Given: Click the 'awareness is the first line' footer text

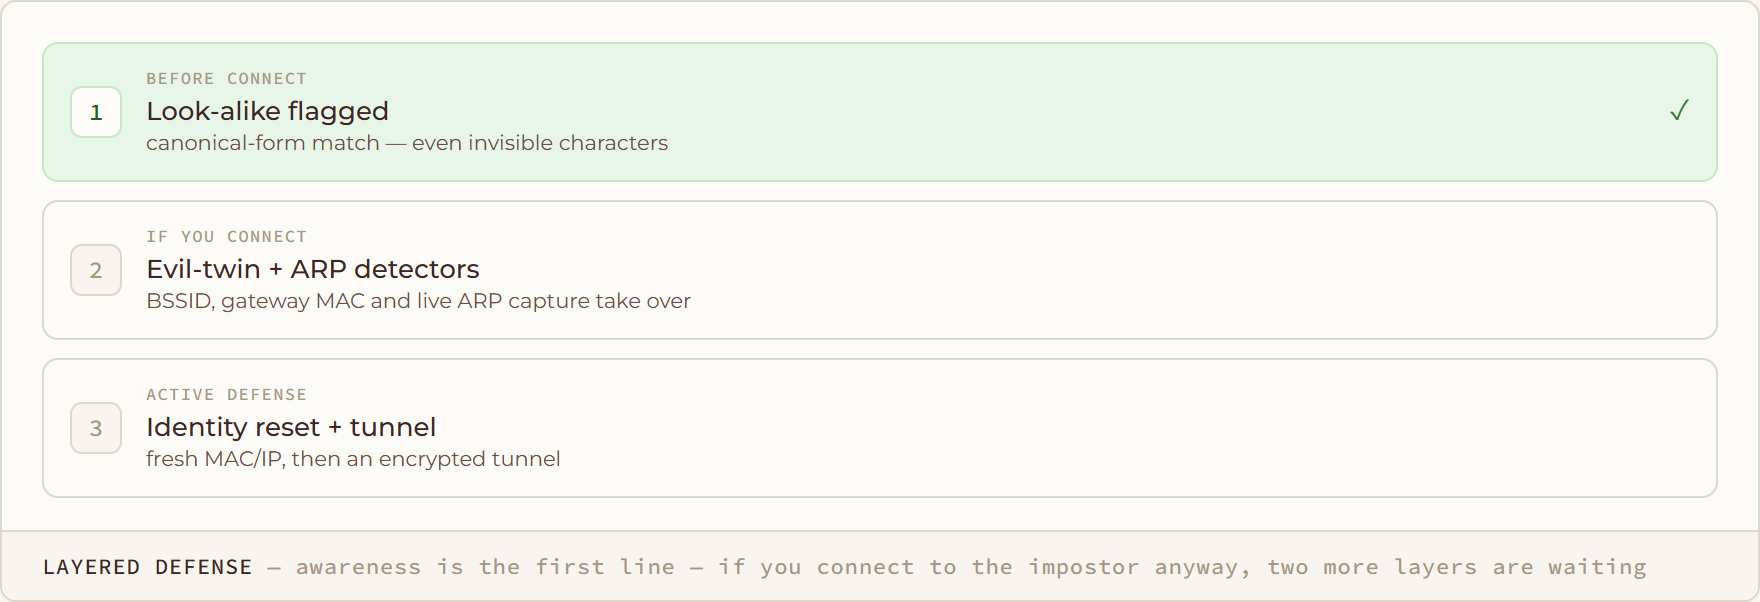Looking at the screenshot, I should 485,567.
